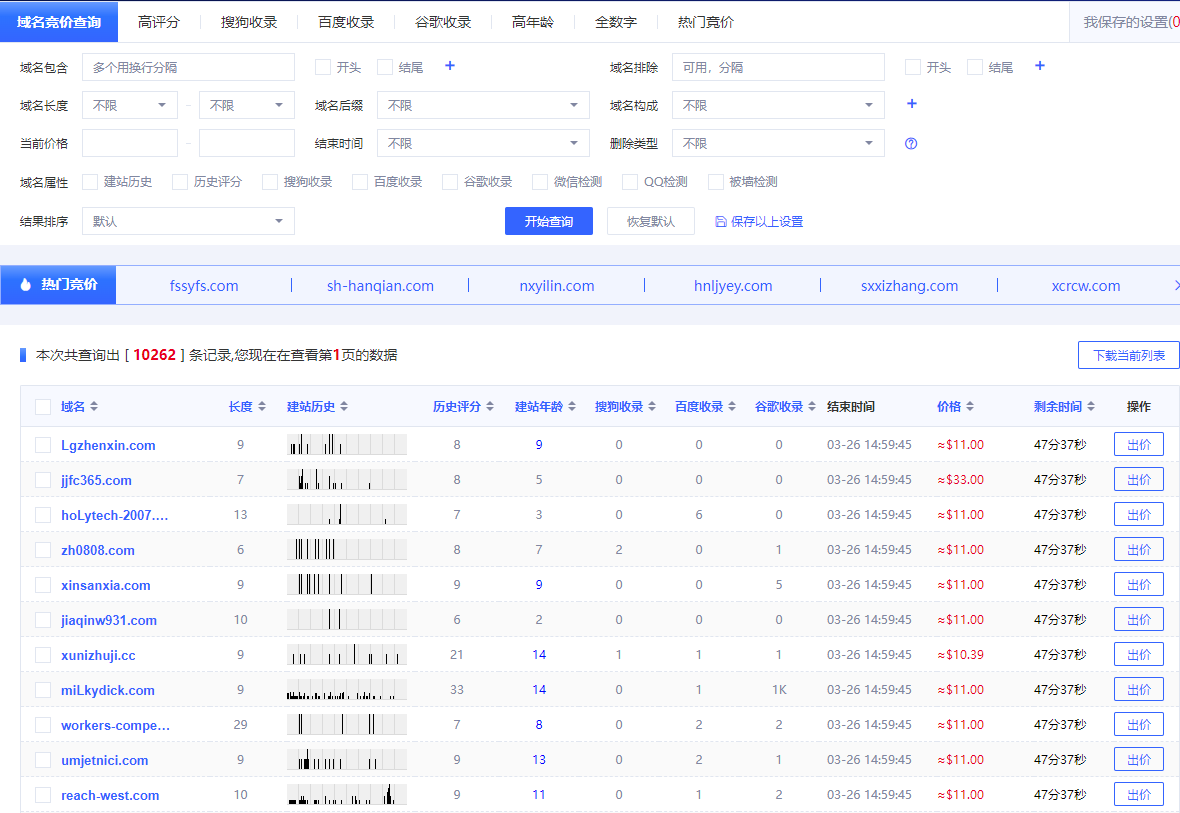
Task: Click the 开始查询 button
Action: [549, 221]
